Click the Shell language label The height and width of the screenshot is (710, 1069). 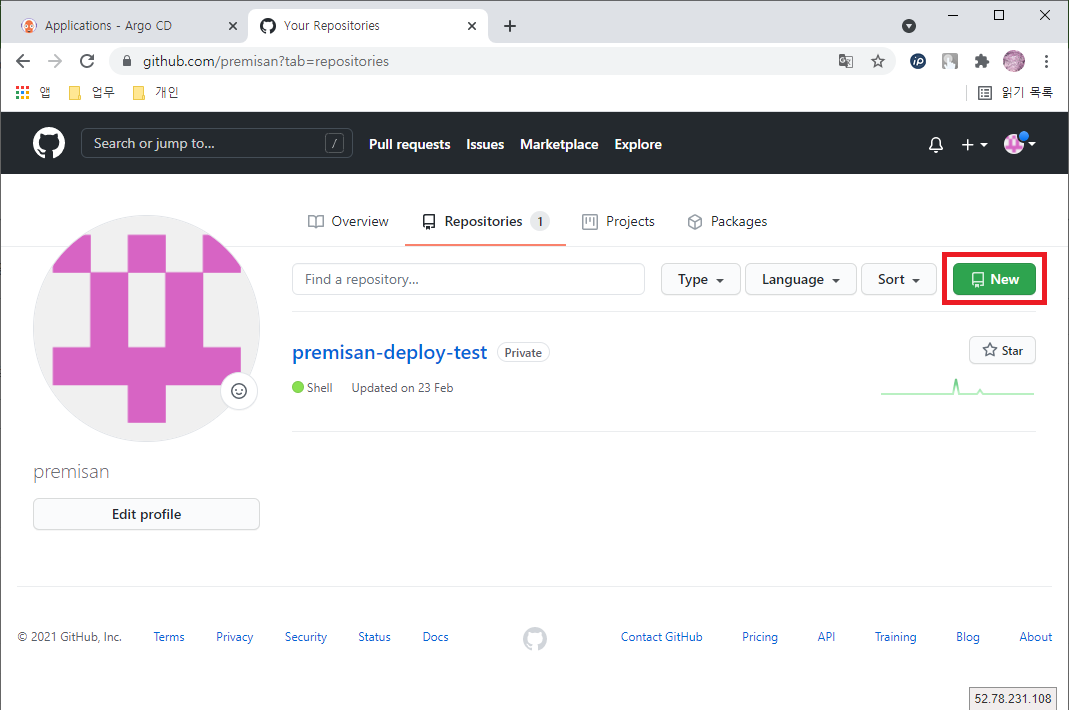coord(312,387)
